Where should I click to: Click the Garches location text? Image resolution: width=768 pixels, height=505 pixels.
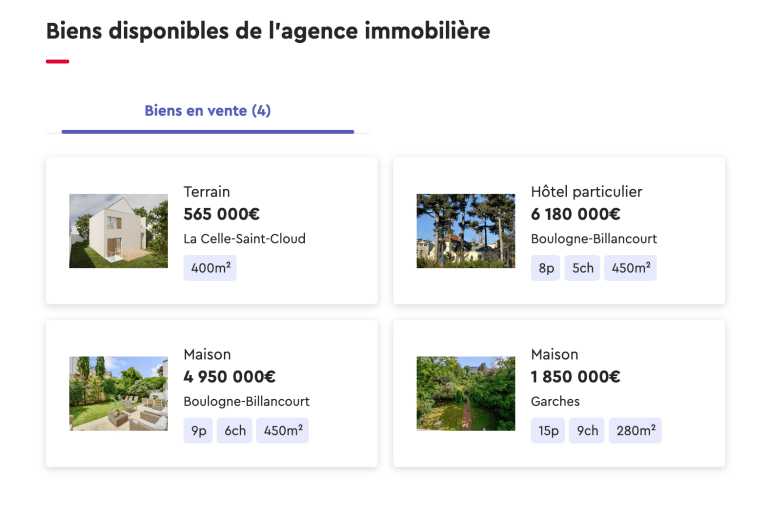point(555,401)
